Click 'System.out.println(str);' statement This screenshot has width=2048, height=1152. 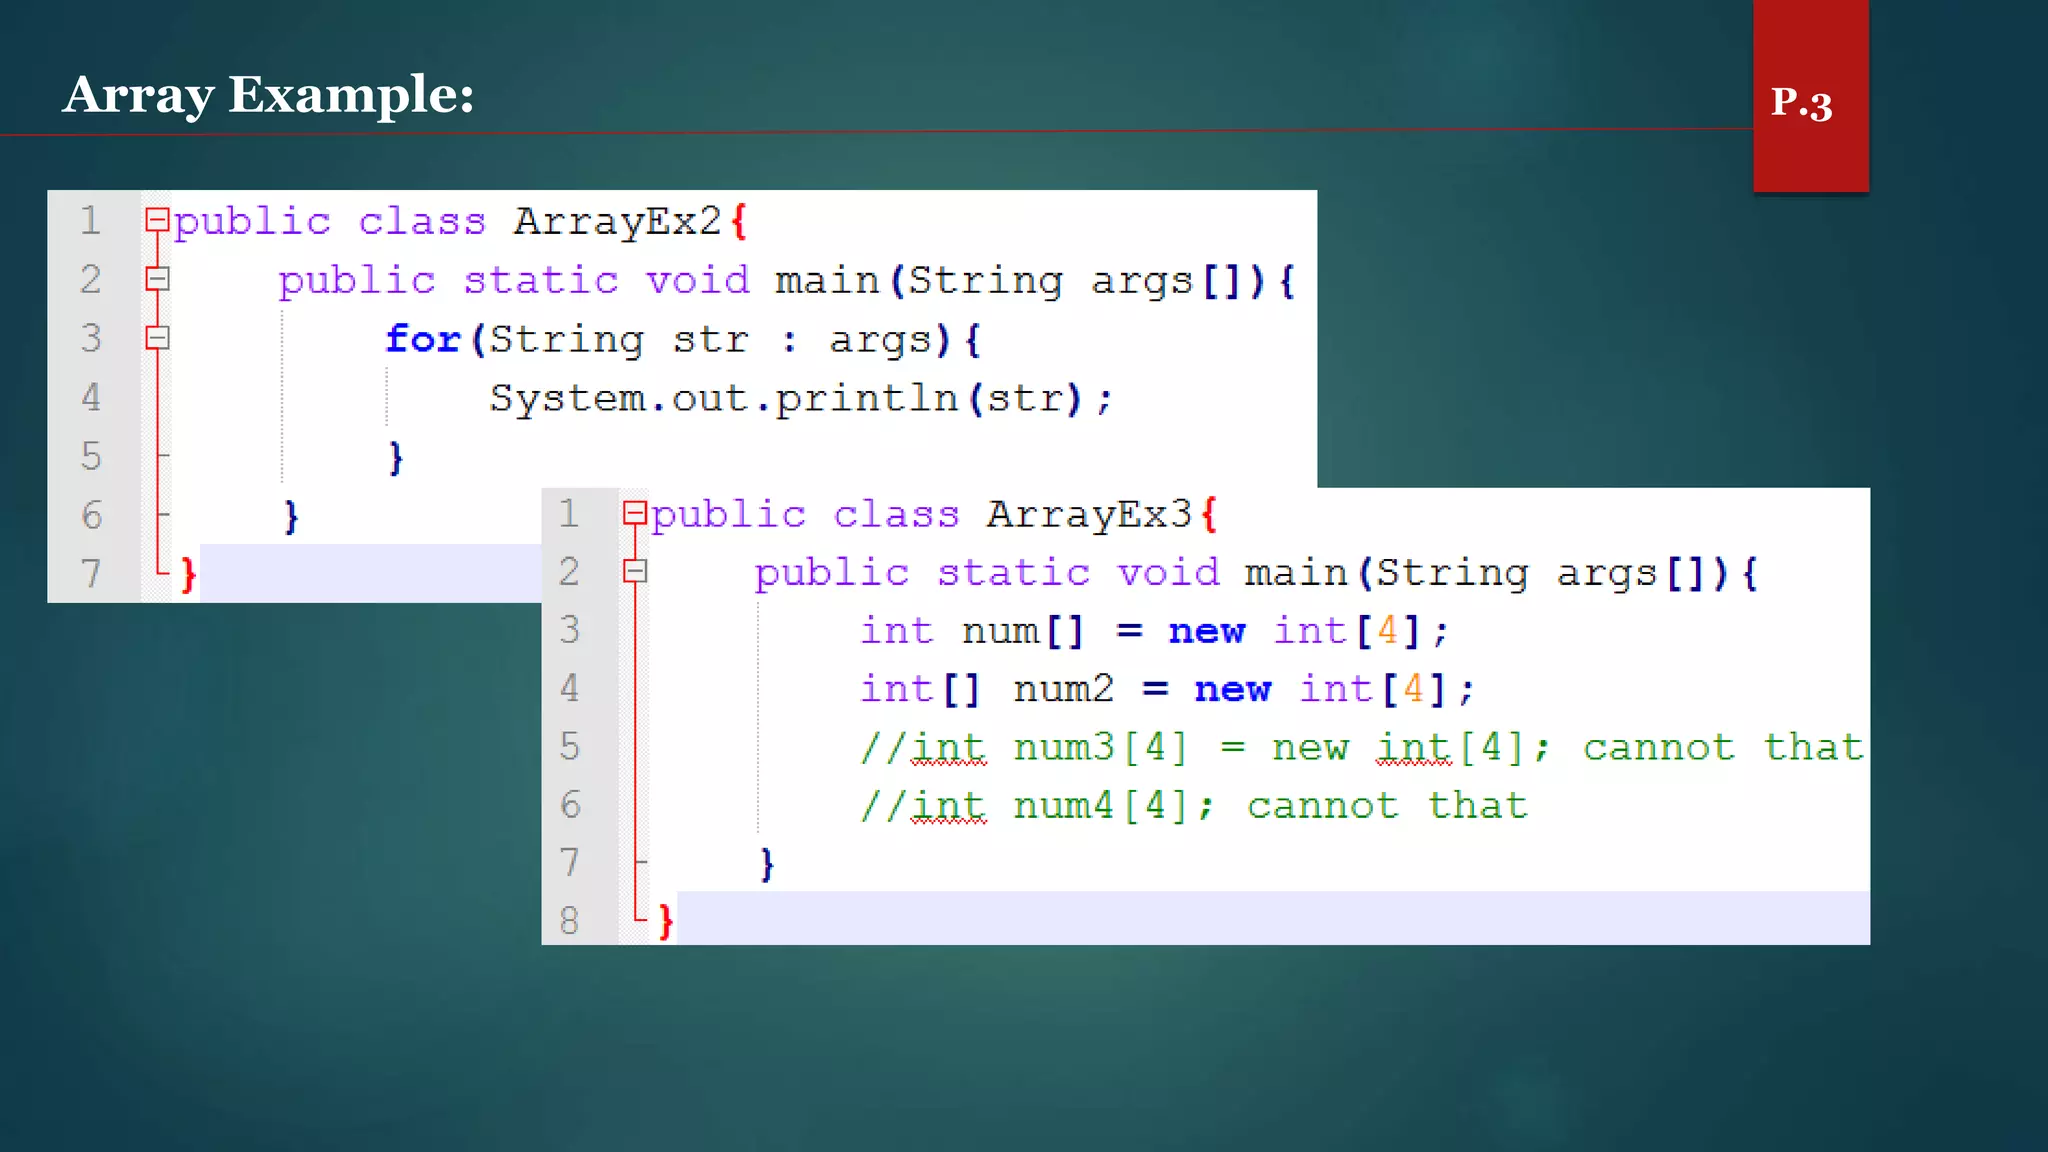coord(800,399)
